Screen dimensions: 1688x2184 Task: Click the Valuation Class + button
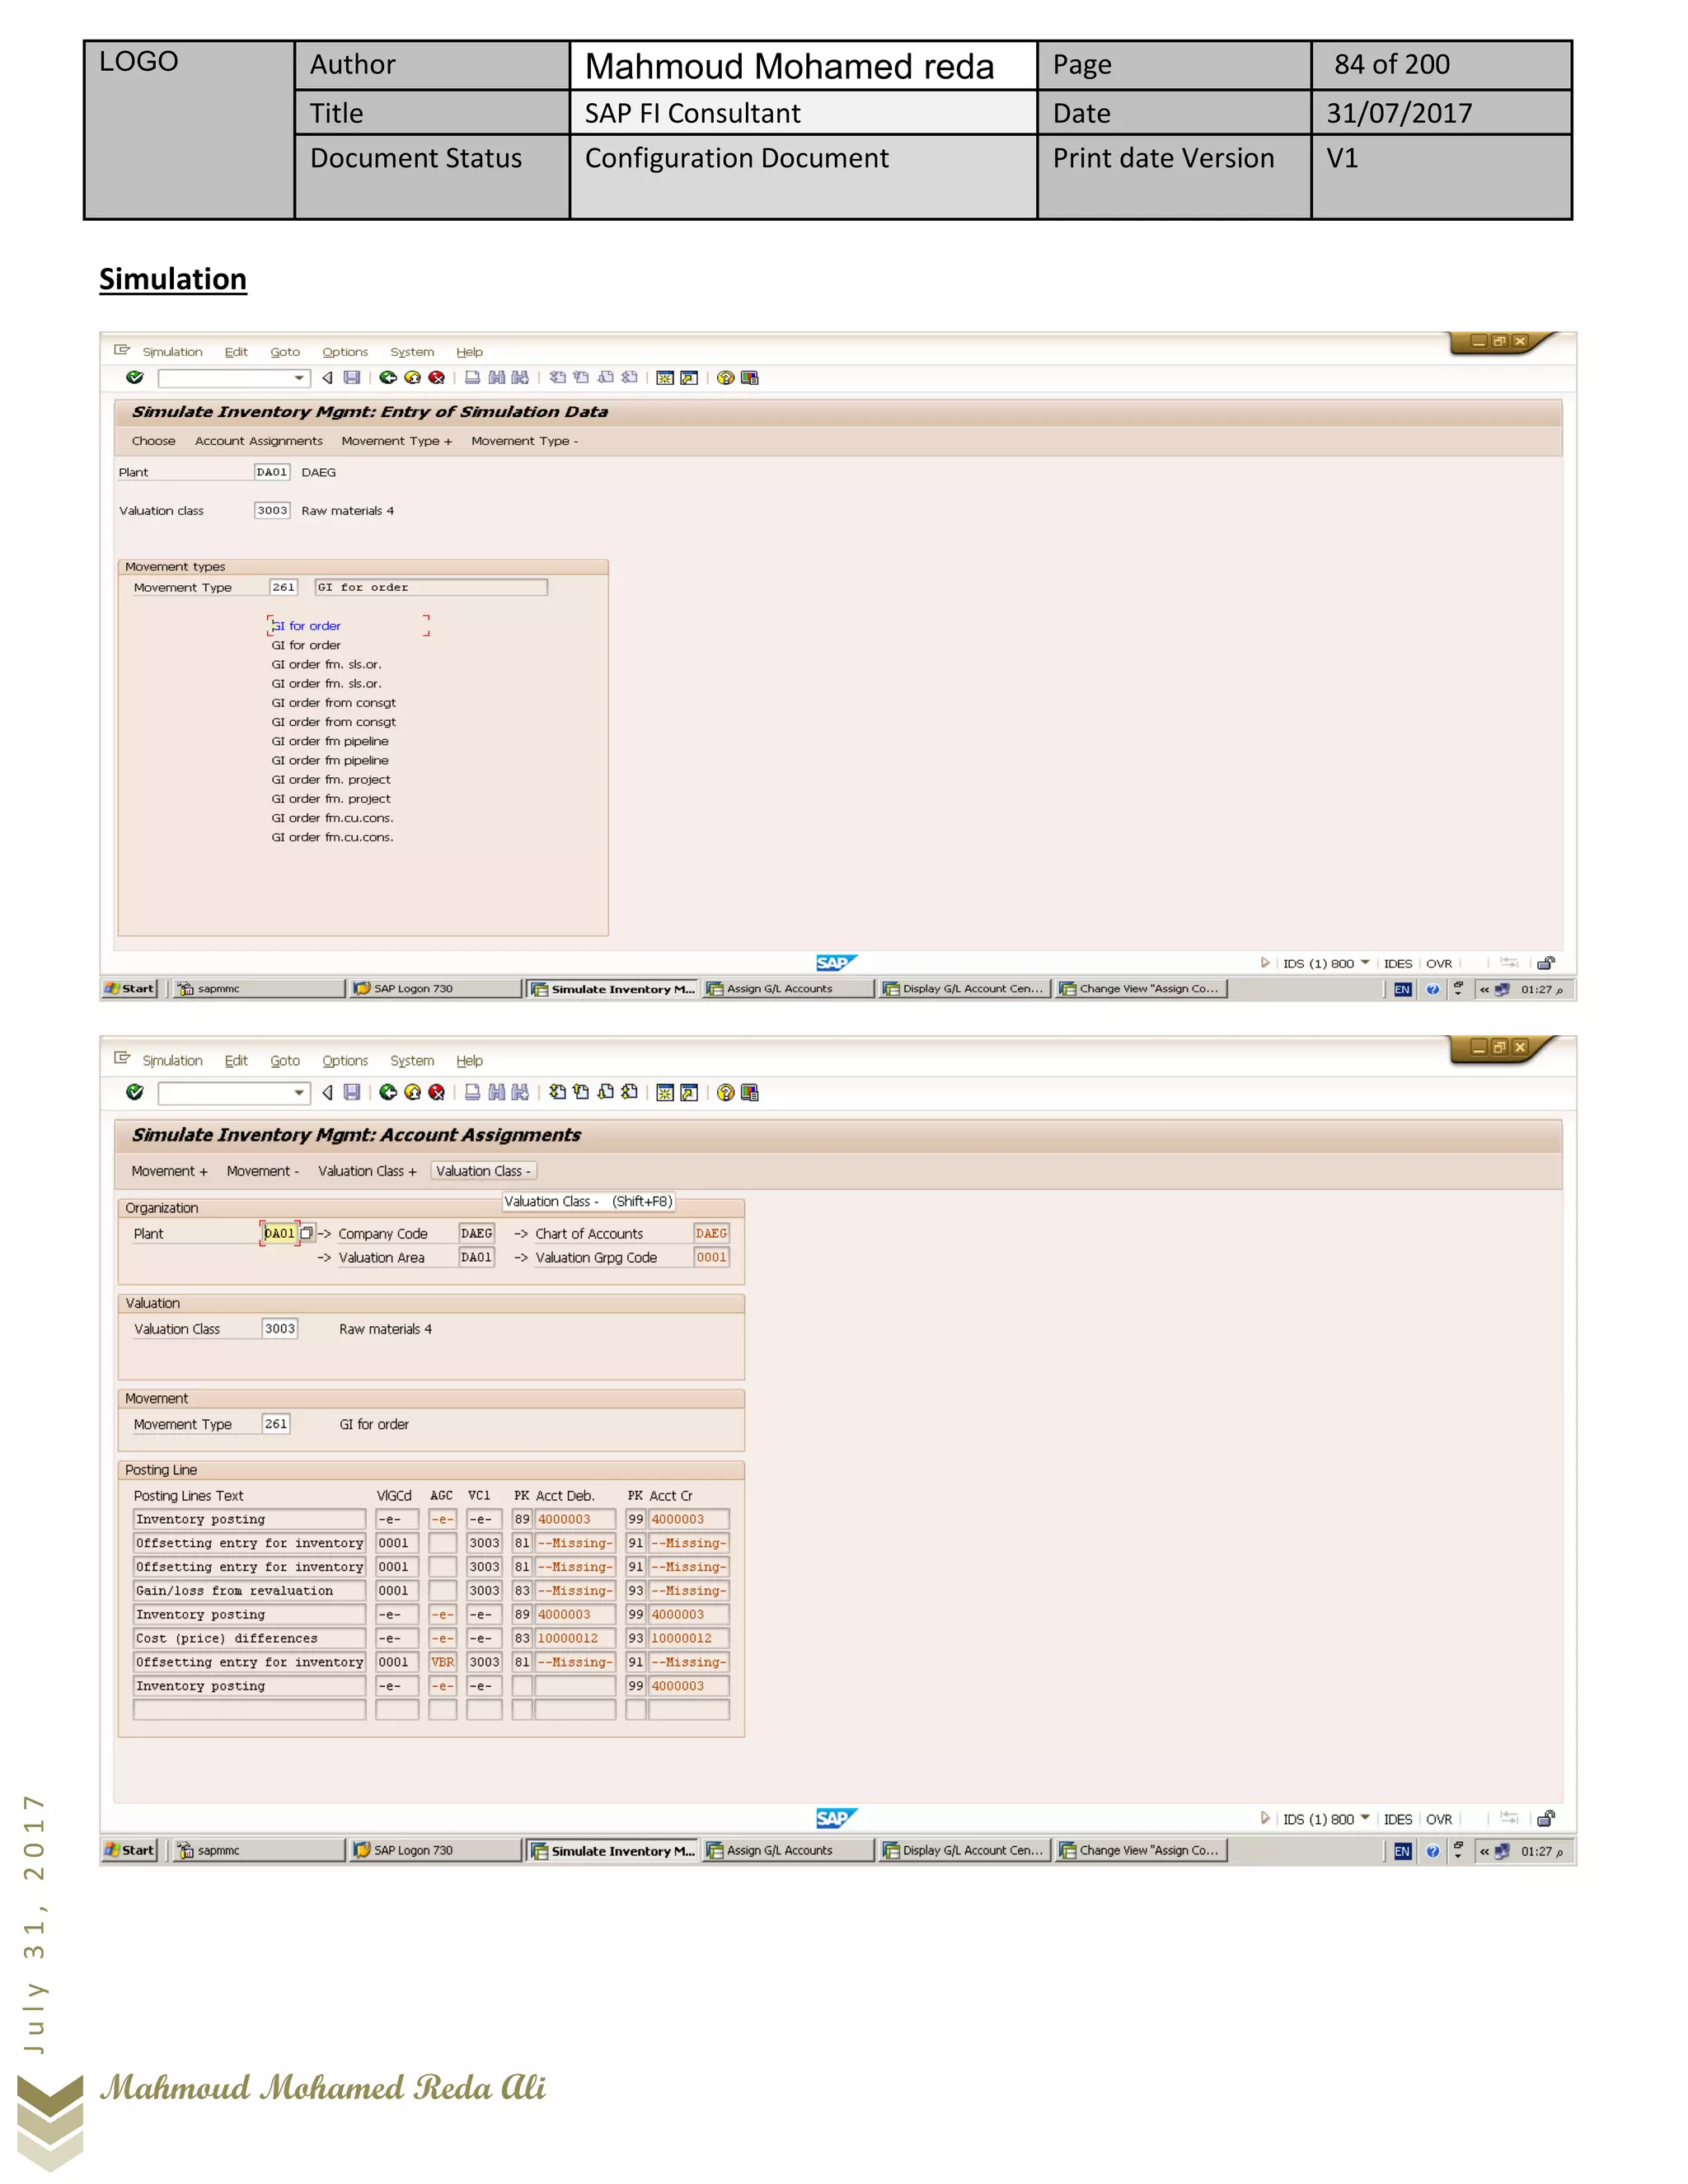pos(367,1171)
